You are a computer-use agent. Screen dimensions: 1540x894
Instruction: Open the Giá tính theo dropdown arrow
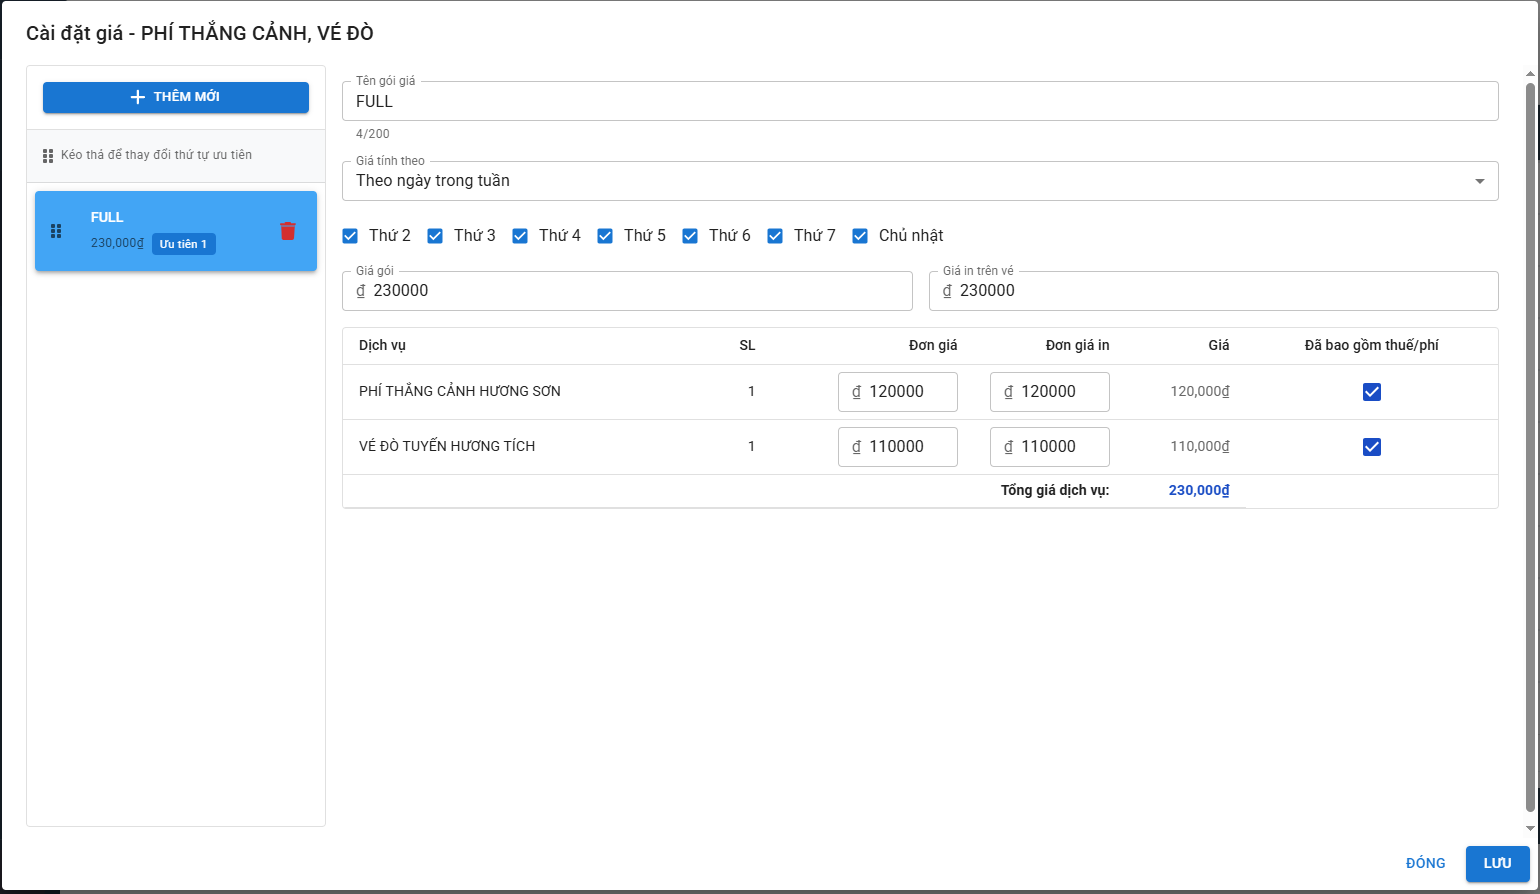tap(1479, 181)
